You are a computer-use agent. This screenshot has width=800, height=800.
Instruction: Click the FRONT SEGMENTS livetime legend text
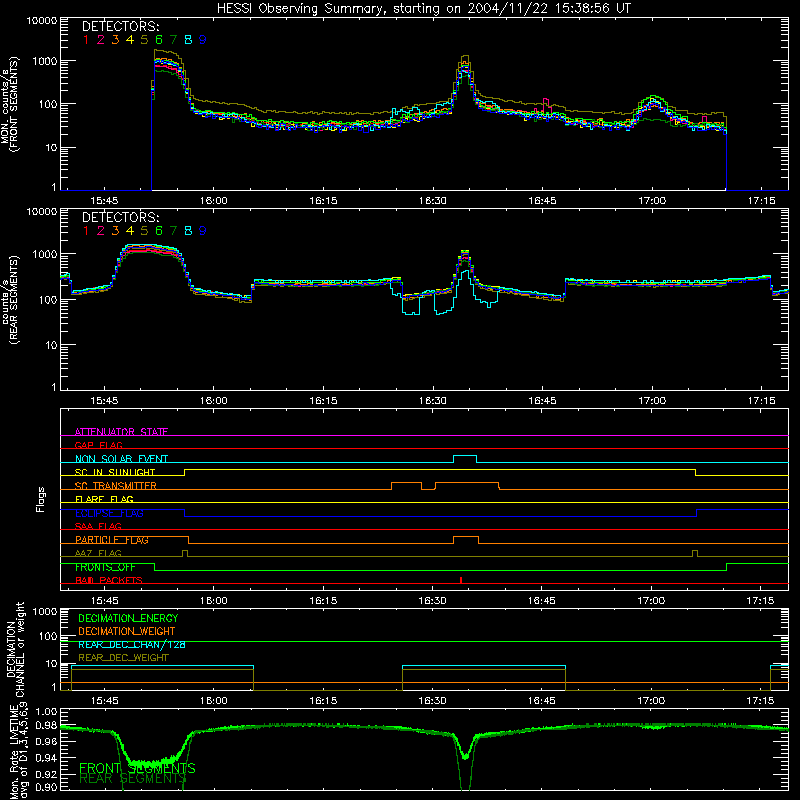coord(137,768)
